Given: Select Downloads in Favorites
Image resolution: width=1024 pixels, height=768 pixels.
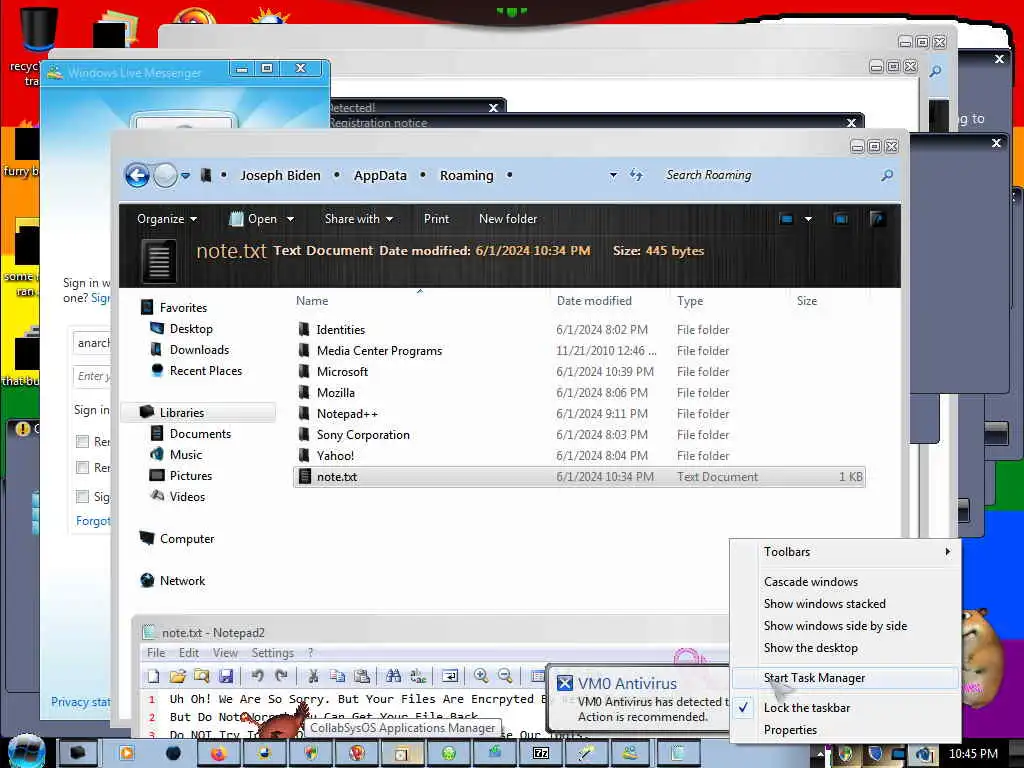Looking at the screenshot, I should pyautogui.click(x=199, y=350).
